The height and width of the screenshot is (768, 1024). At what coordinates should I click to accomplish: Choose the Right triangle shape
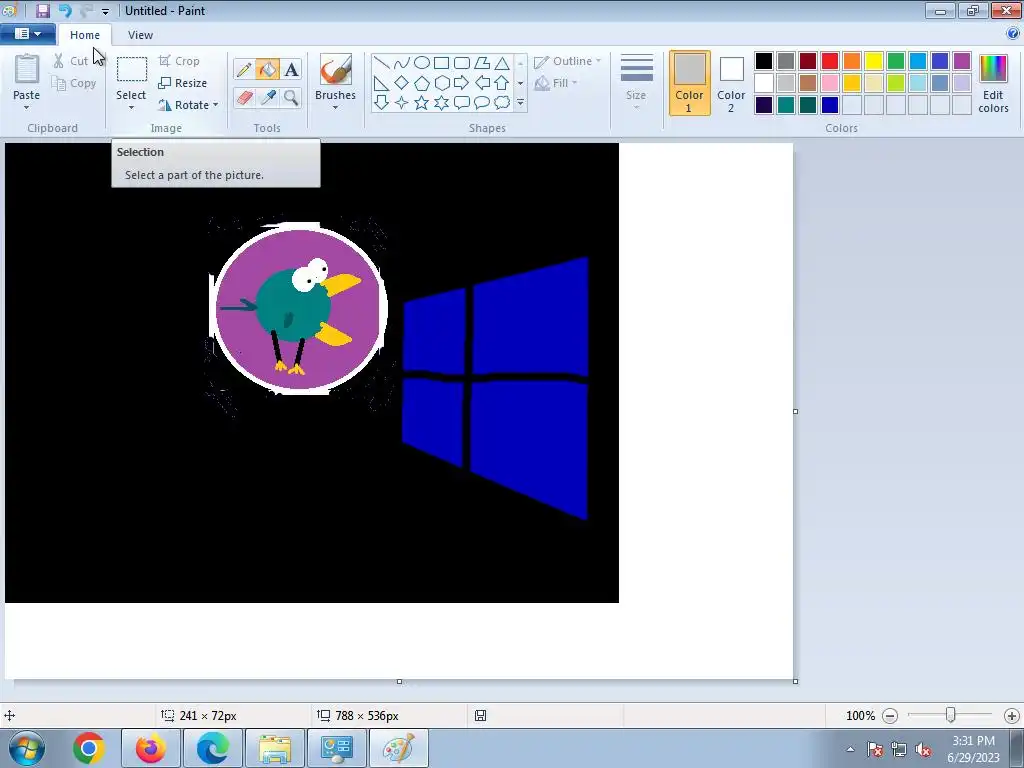pyautogui.click(x=381, y=83)
